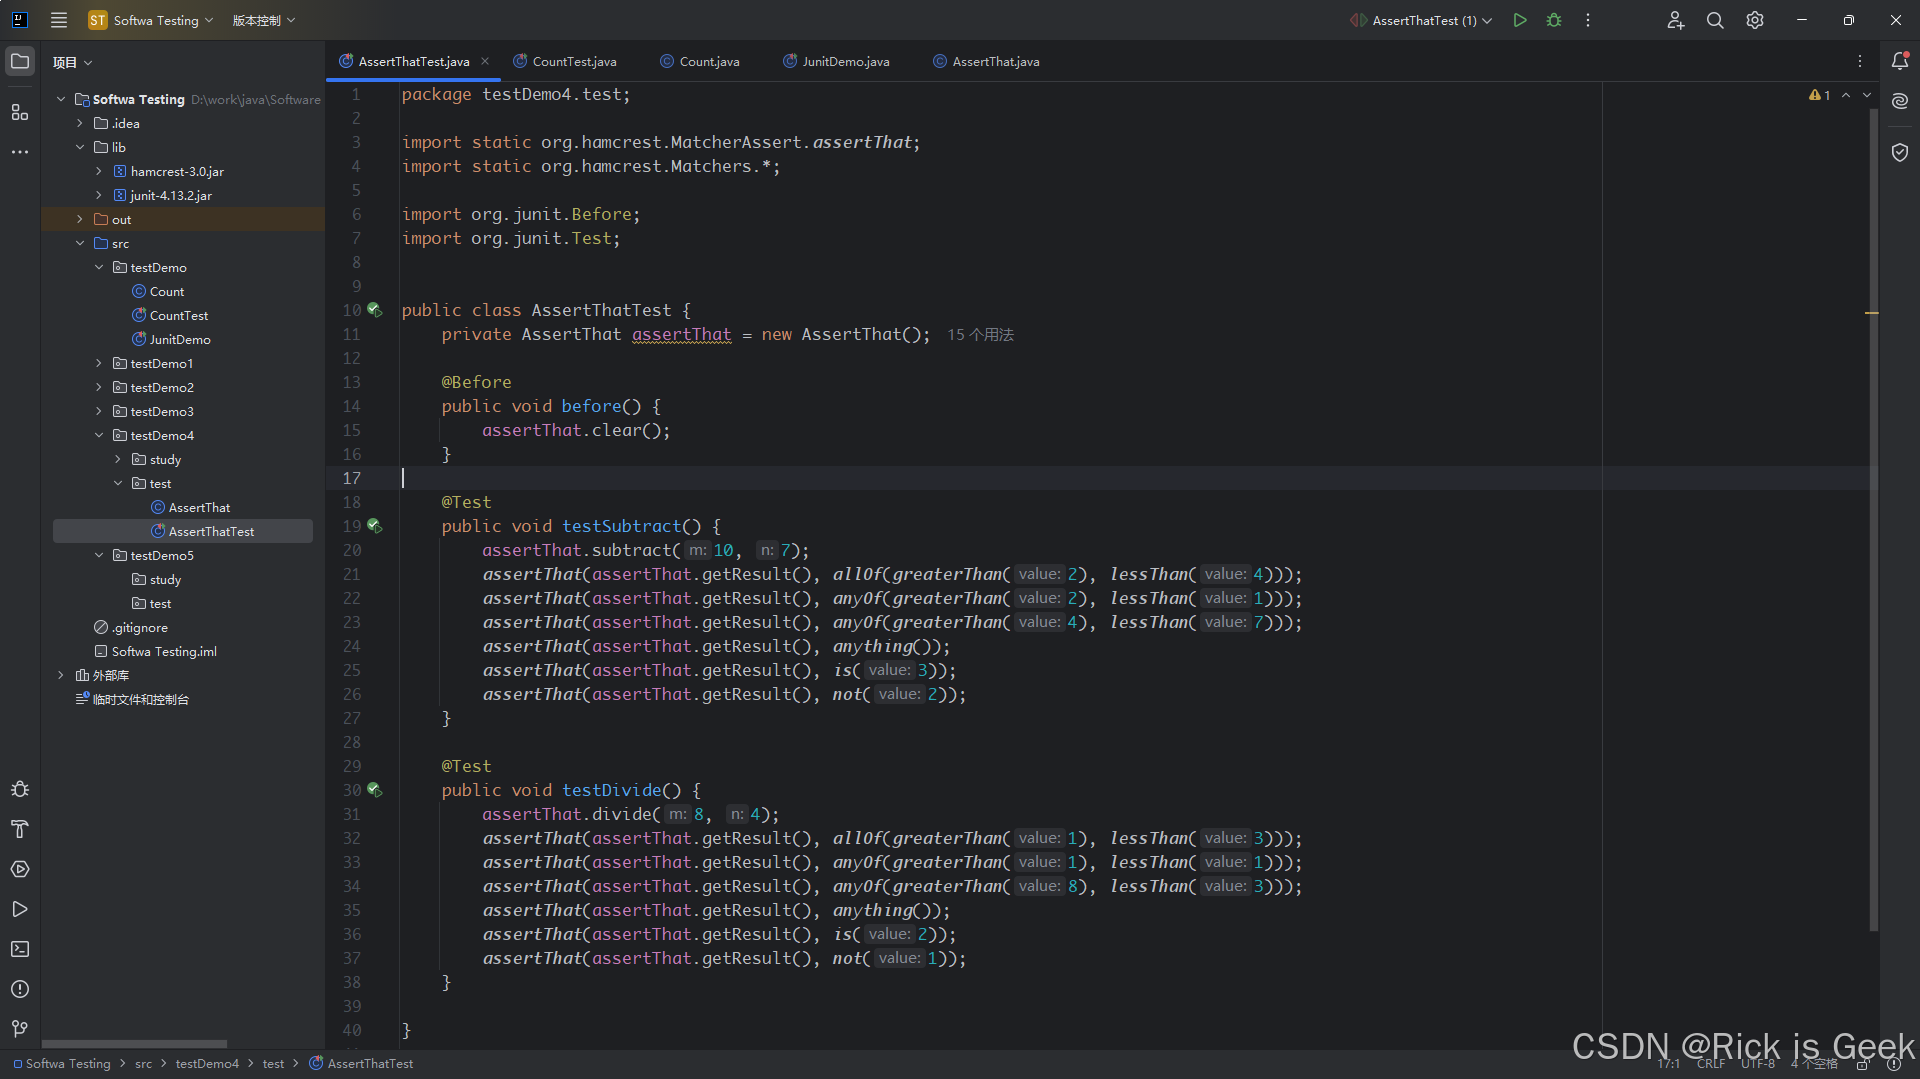The image size is (1920, 1079).
Task: Click the project panel horizontal scrollbar
Action: (134, 1044)
